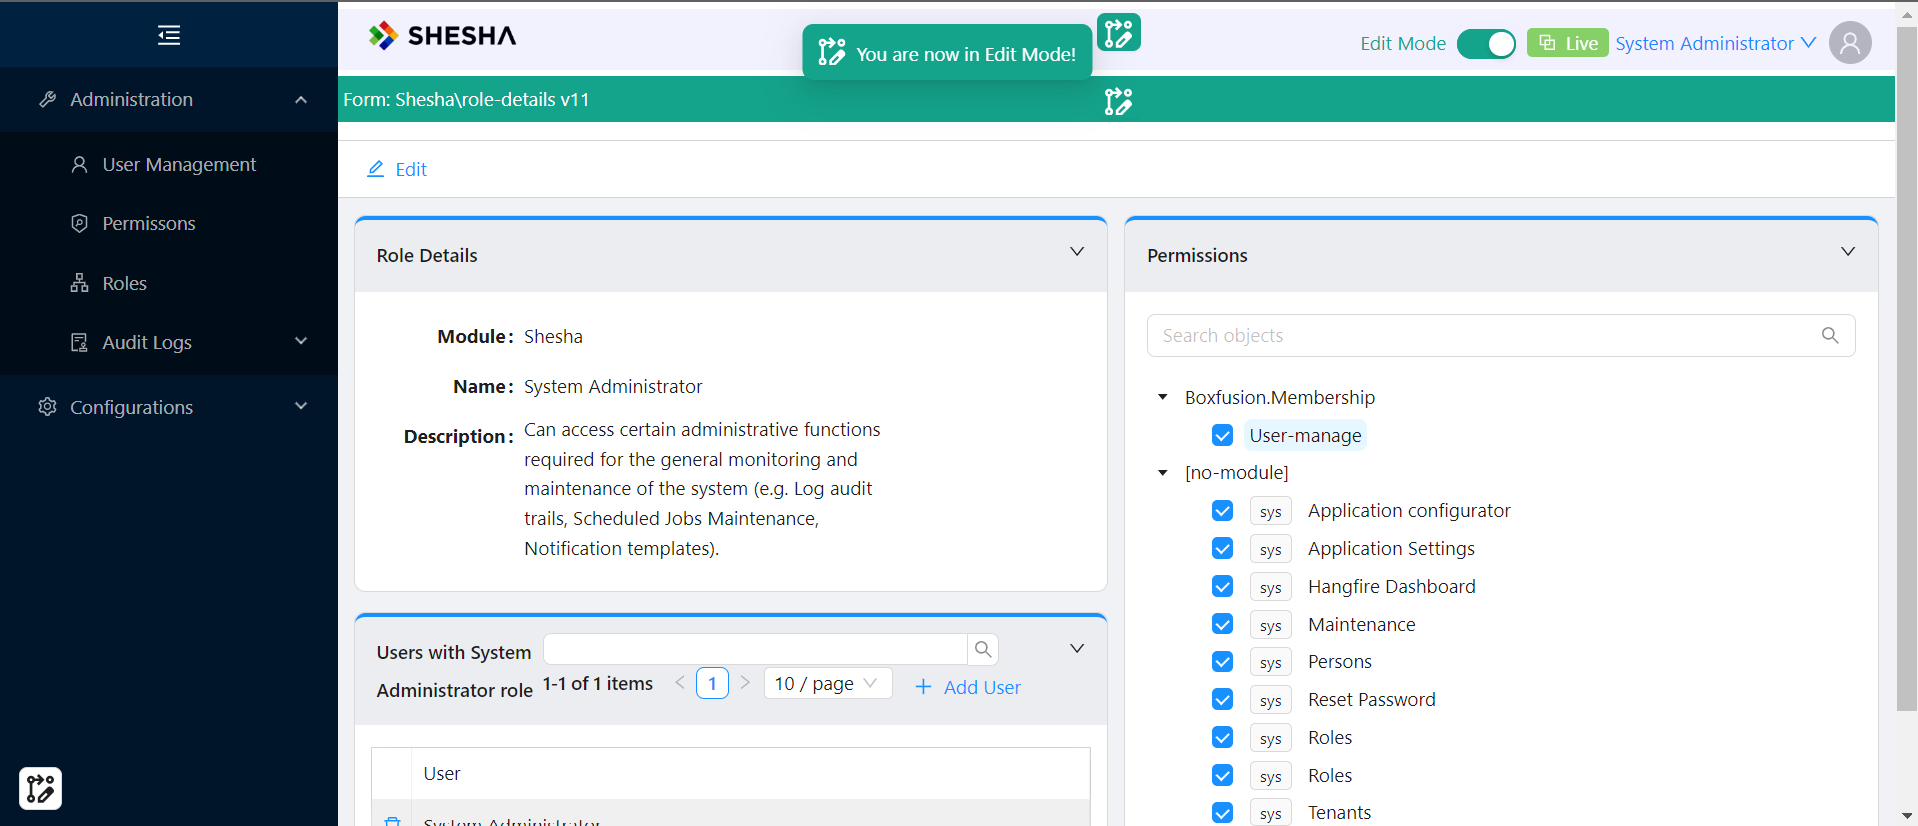Open the form designer icon beside Edit Mode toast

pyautogui.click(x=1119, y=33)
